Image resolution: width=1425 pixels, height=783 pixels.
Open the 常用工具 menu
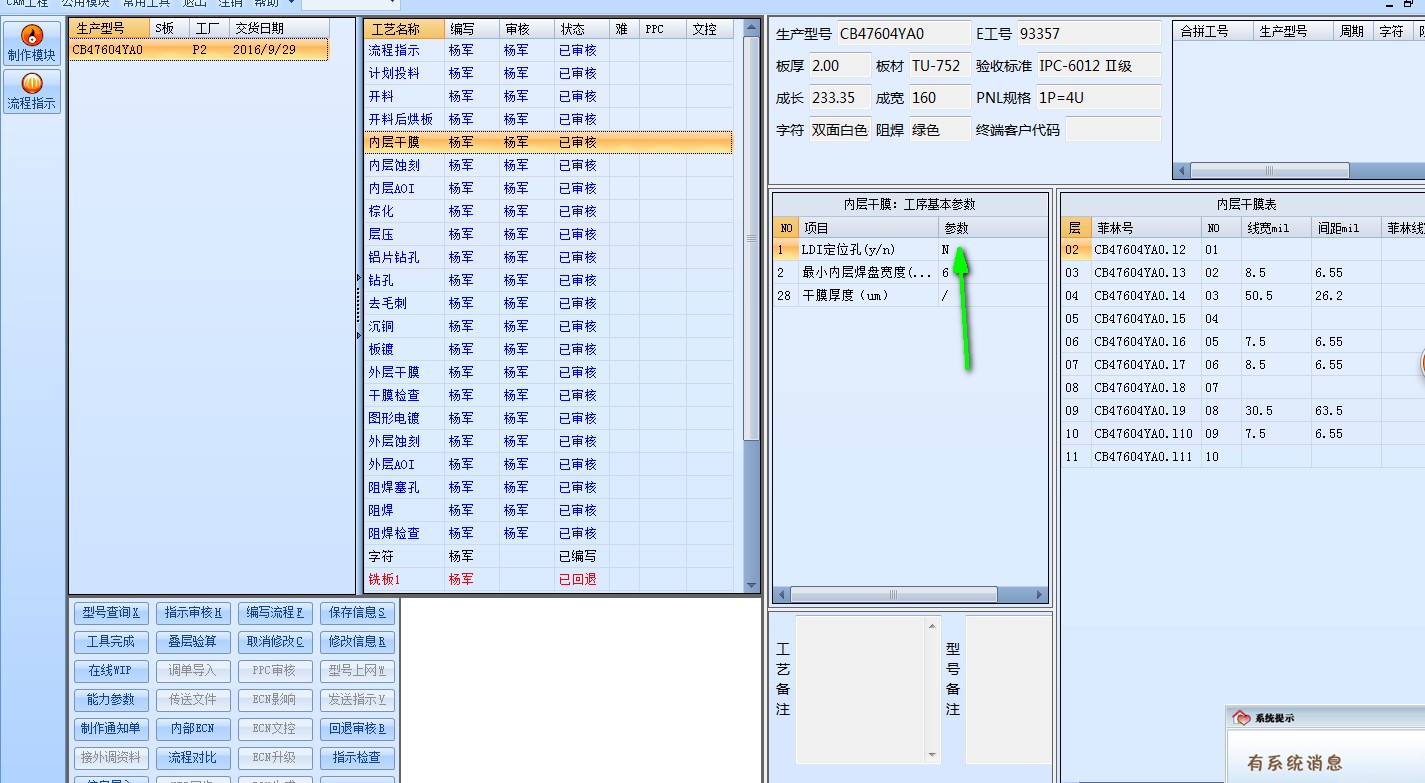[146, 4]
